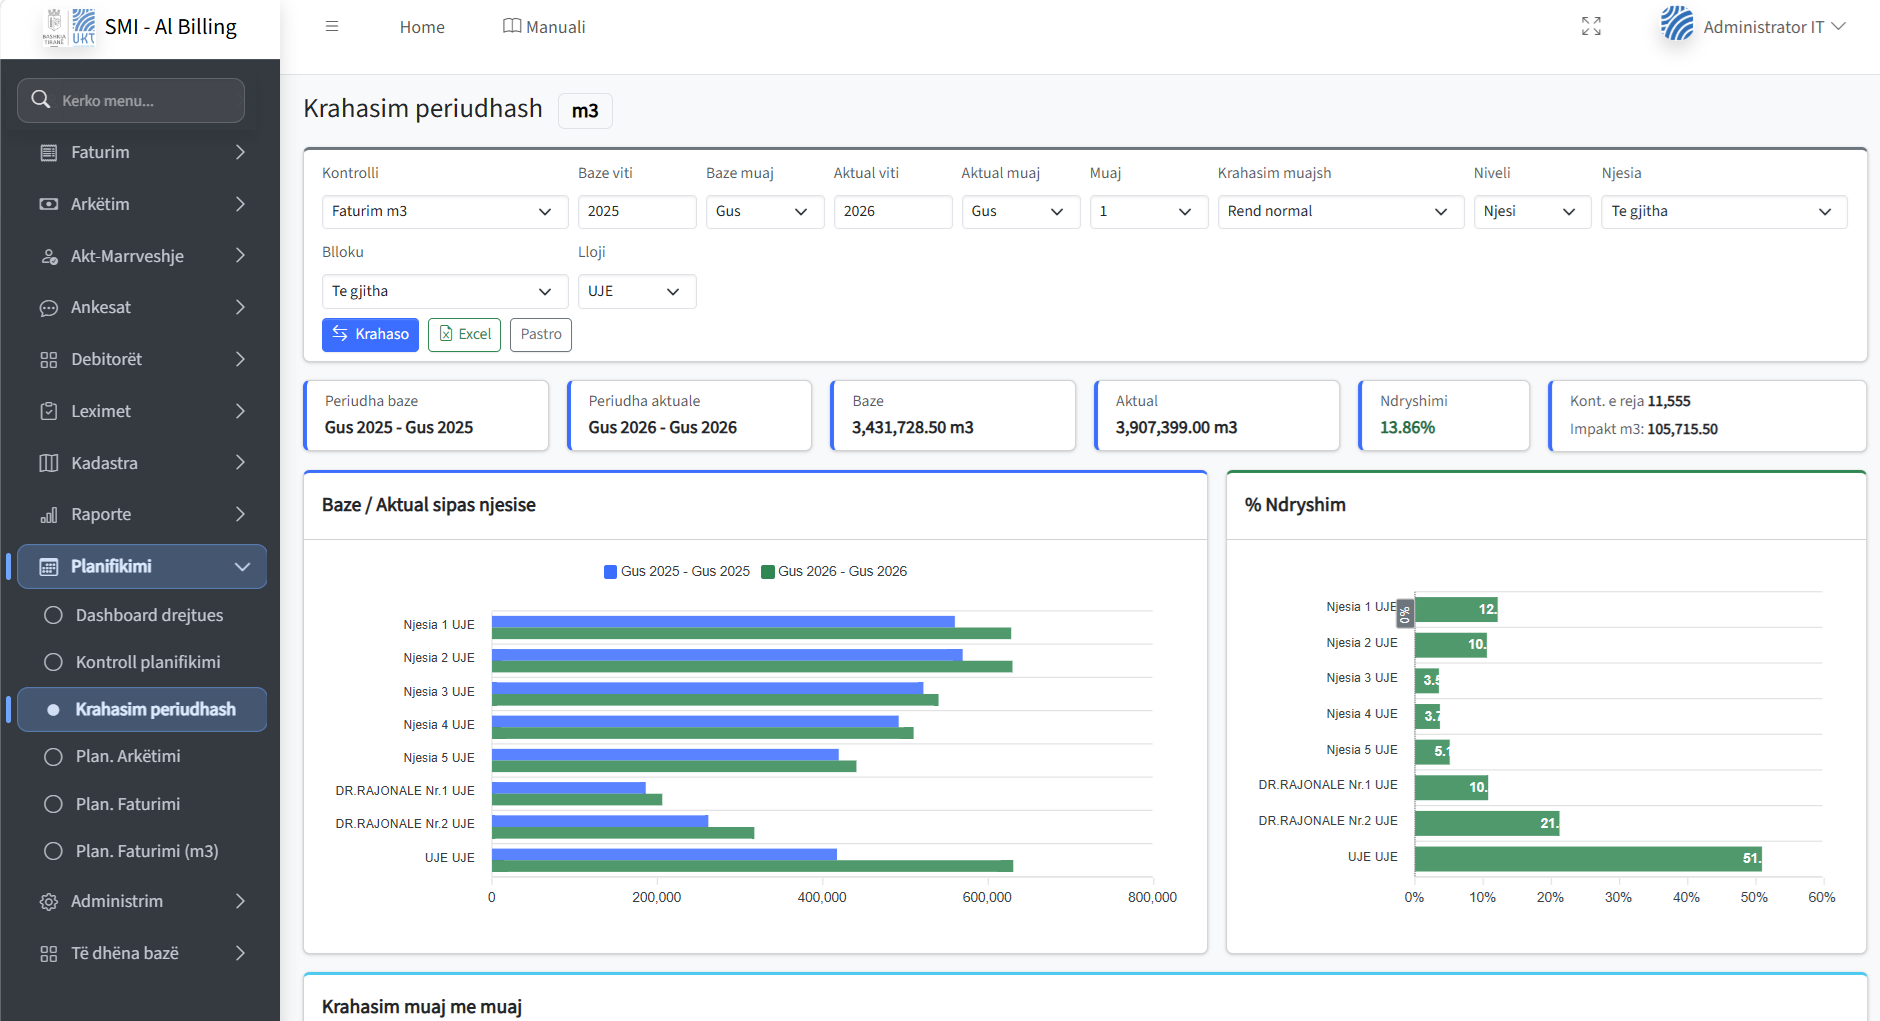Click the fullscreen expand icon

(1591, 27)
